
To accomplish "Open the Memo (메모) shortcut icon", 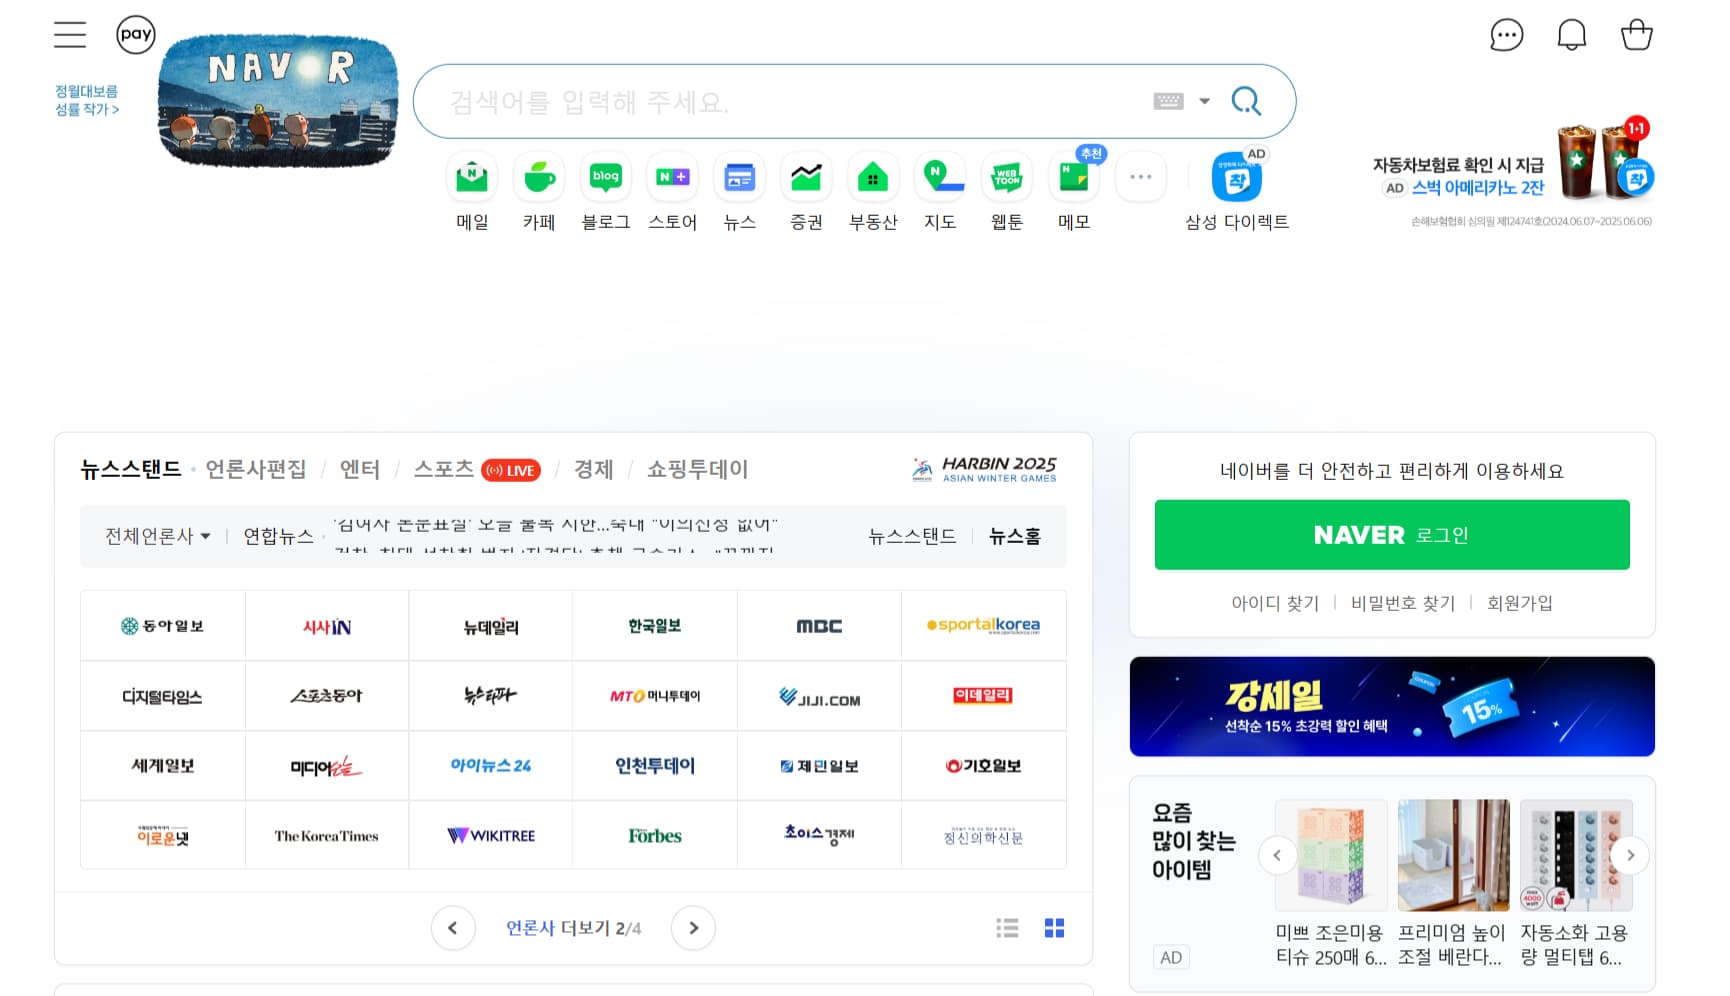I will (x=1074, y=178).
